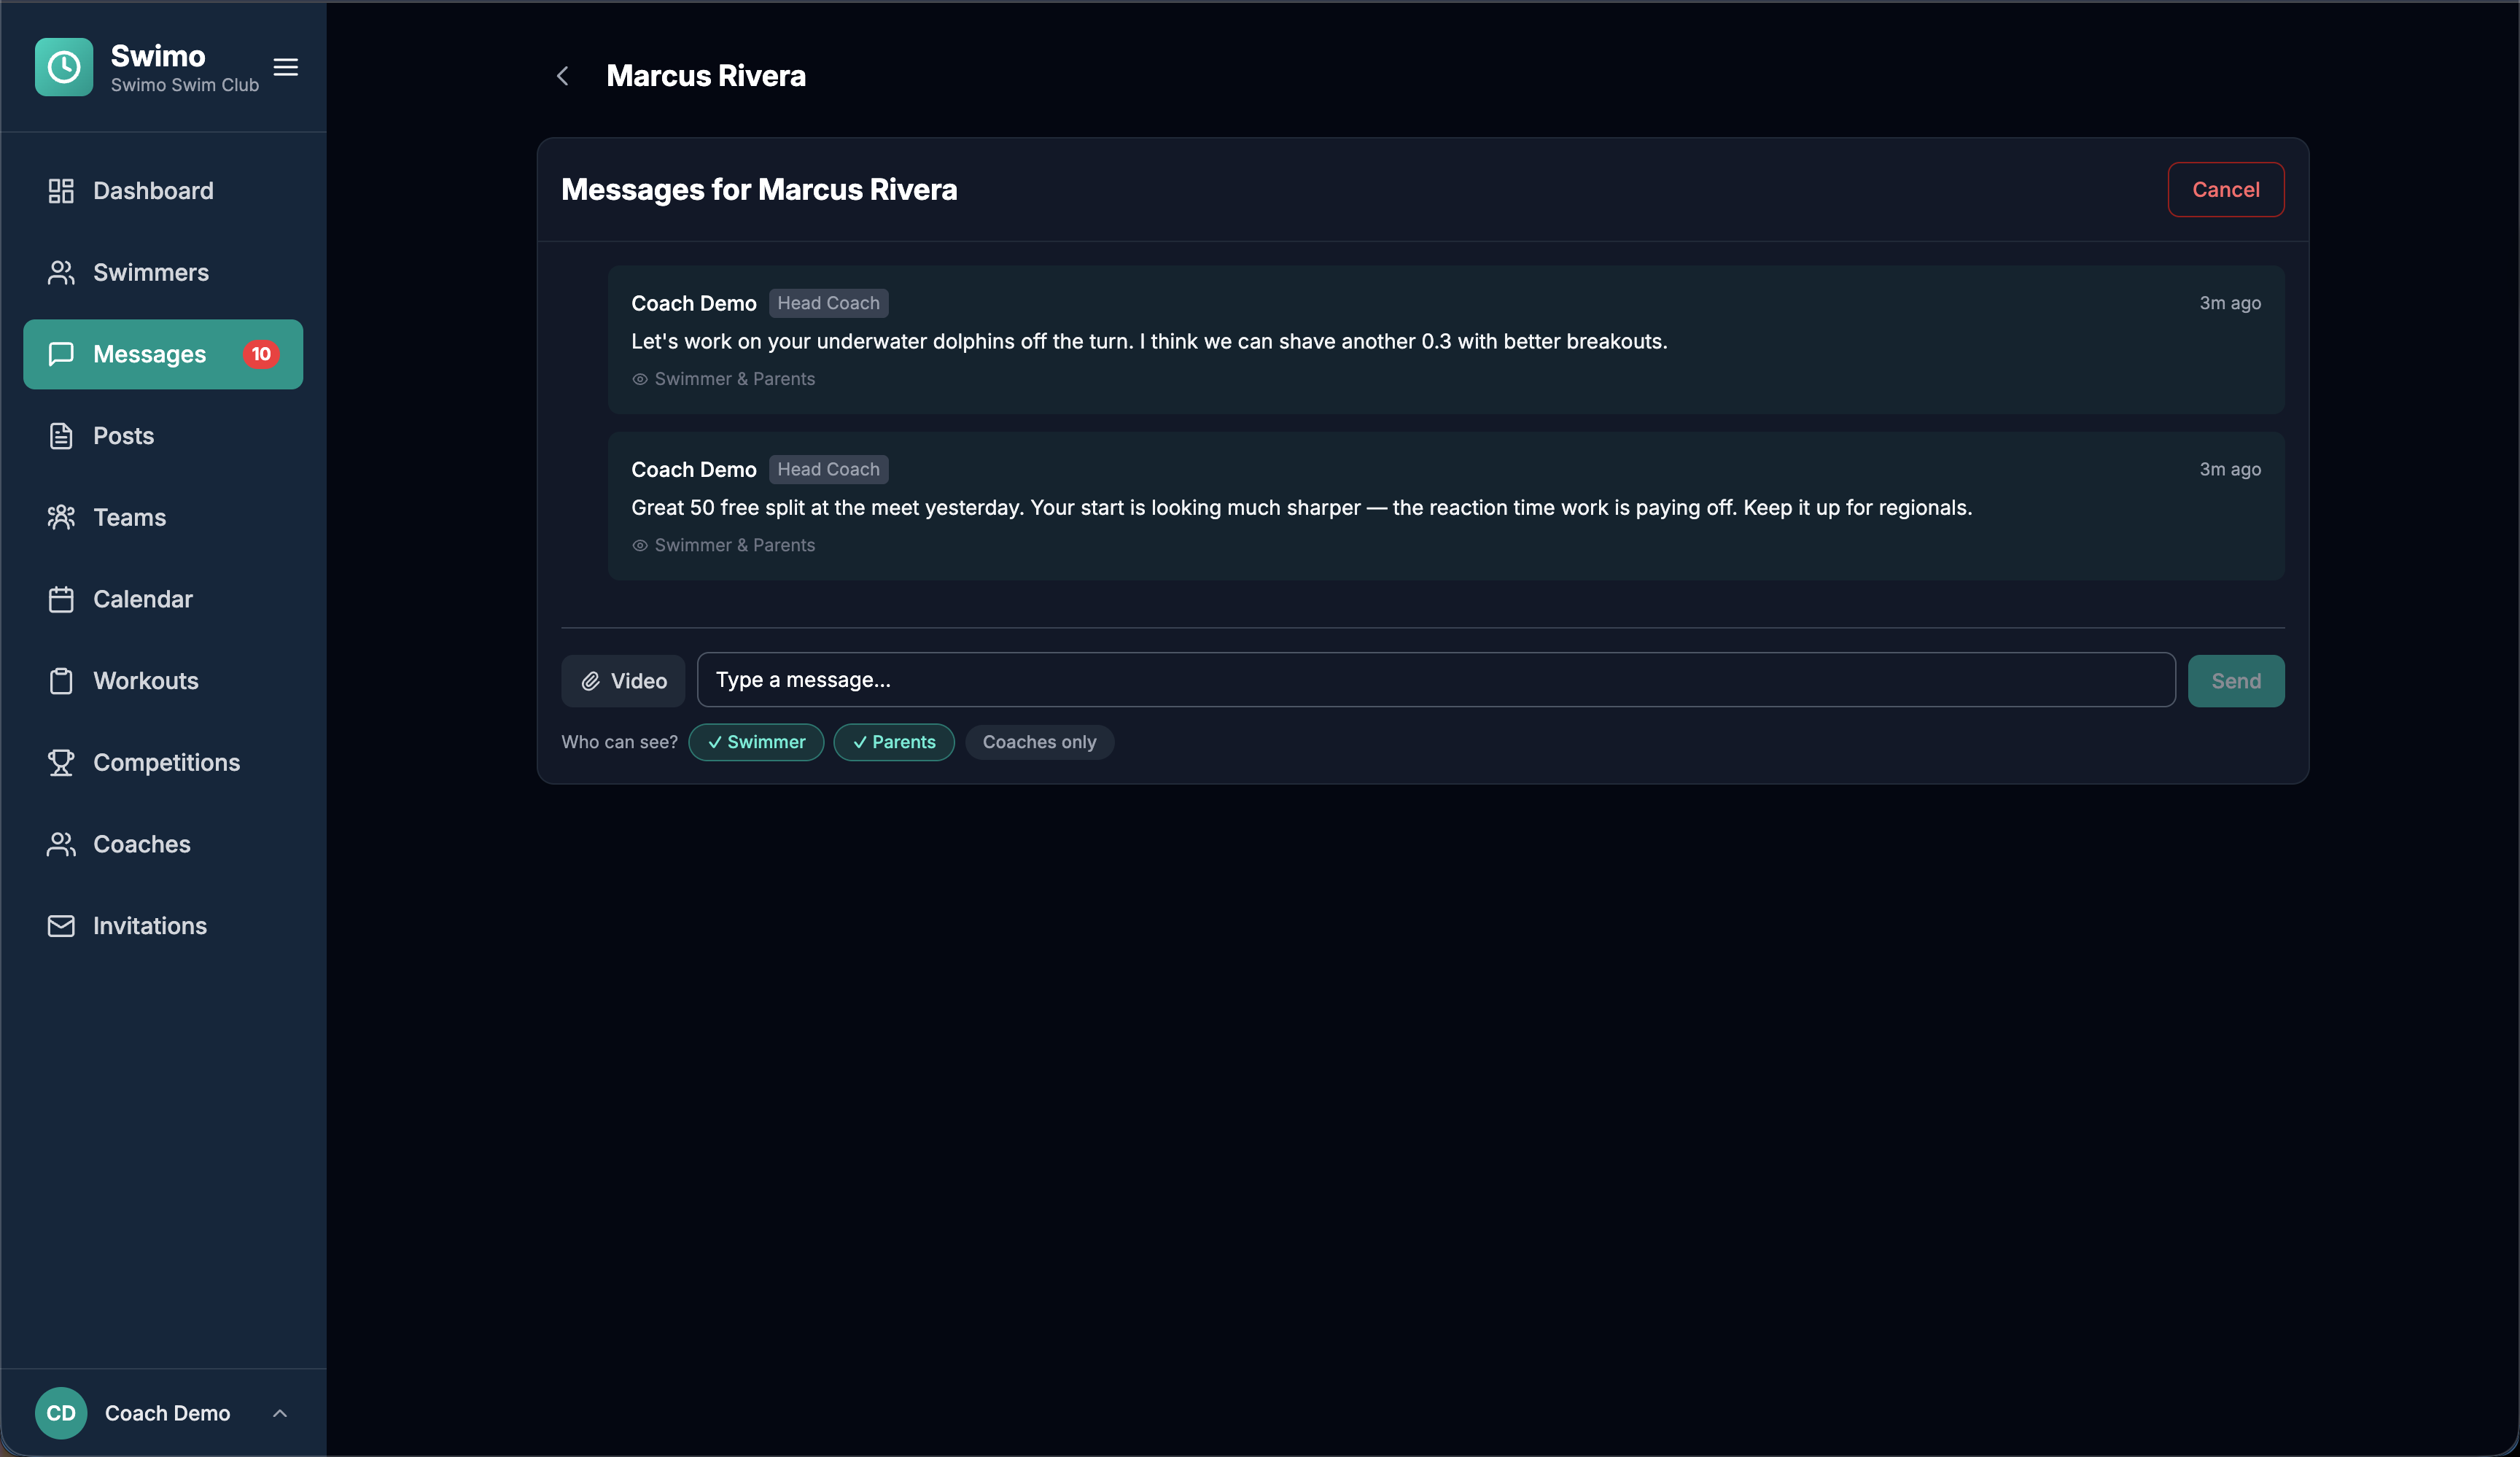Click the back arrow beside Marcus Rivera

tap(562, 75)
